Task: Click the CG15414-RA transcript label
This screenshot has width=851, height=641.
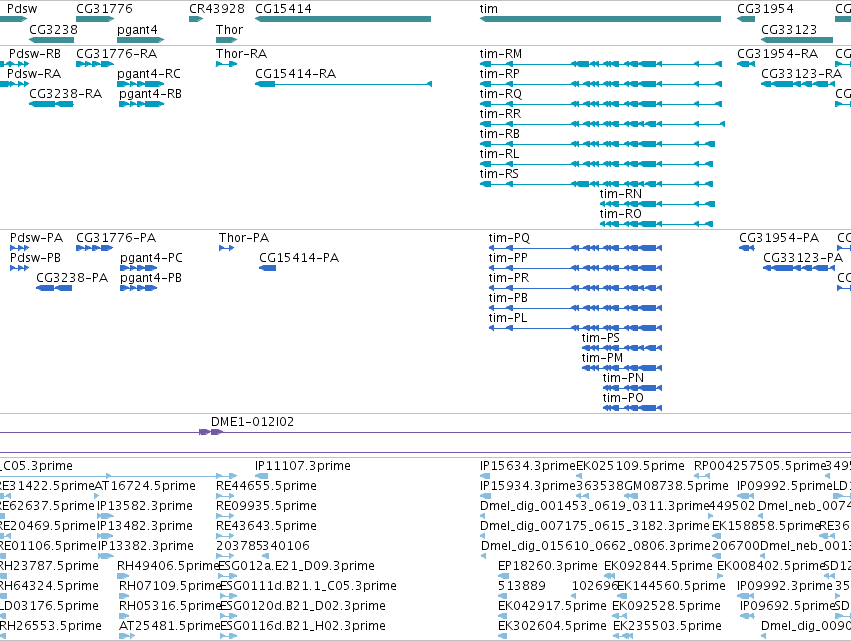Action: [295, 74]
